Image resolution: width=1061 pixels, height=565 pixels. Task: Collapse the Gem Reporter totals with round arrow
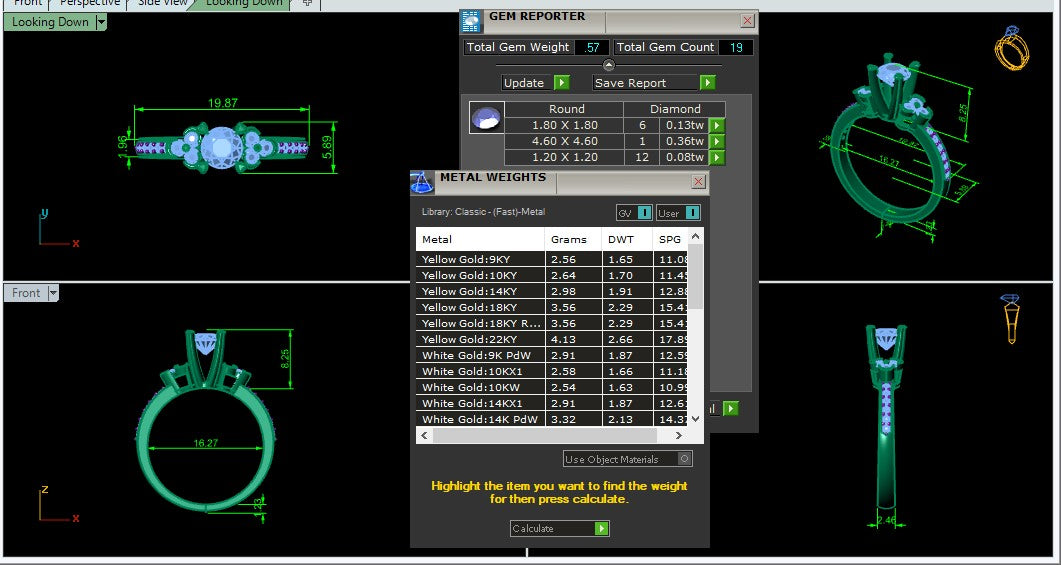[608, 66]
